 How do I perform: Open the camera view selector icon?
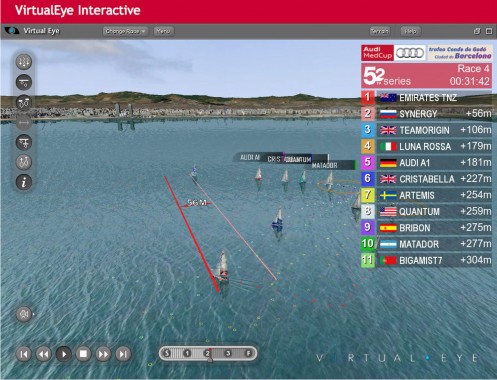[24, 314]
